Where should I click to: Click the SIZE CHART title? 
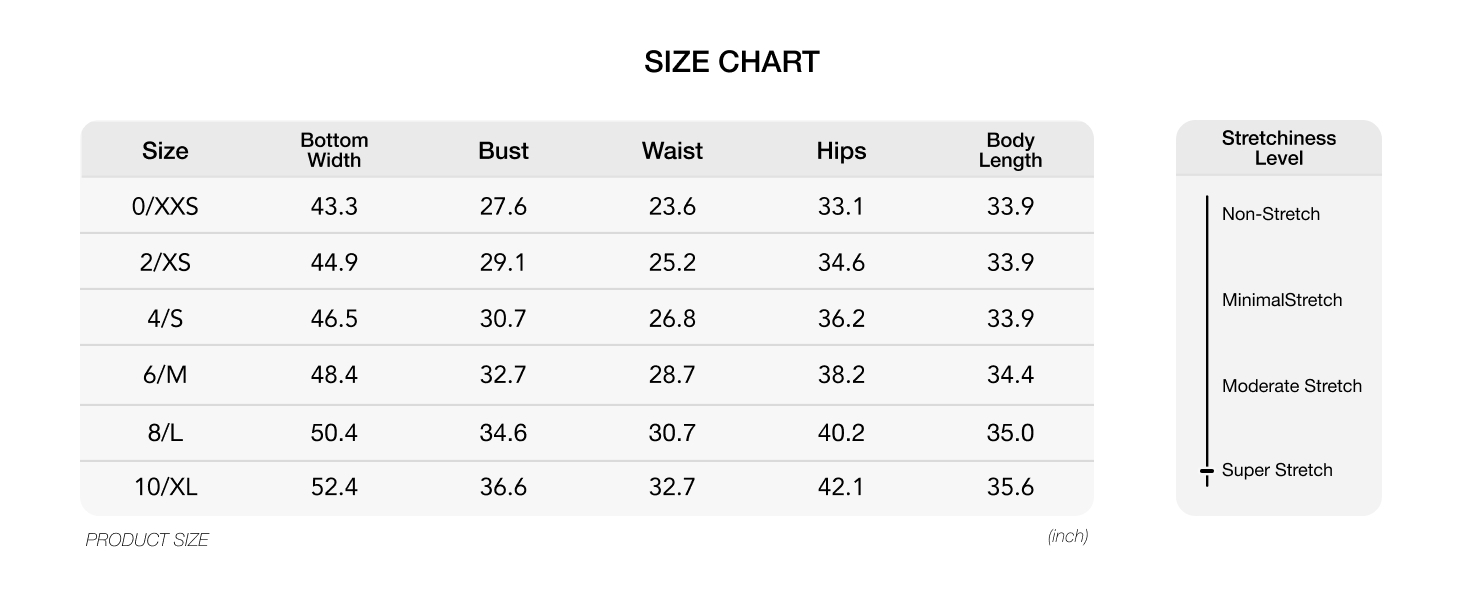[x=732, y=62]
